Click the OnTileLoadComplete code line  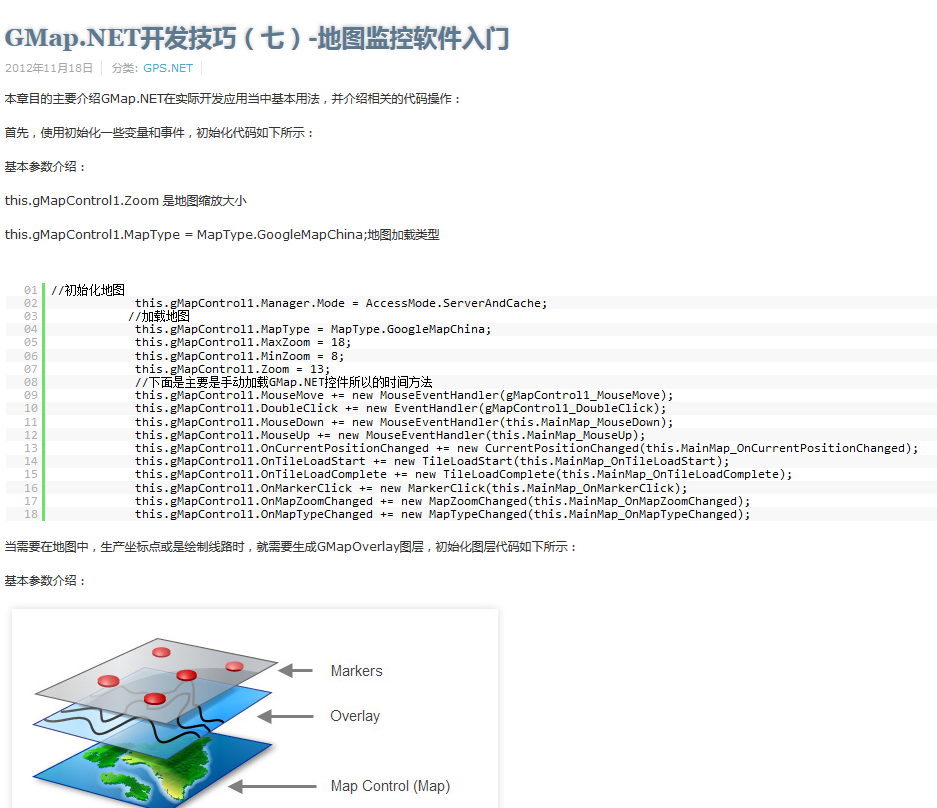(x=463, y=474)
